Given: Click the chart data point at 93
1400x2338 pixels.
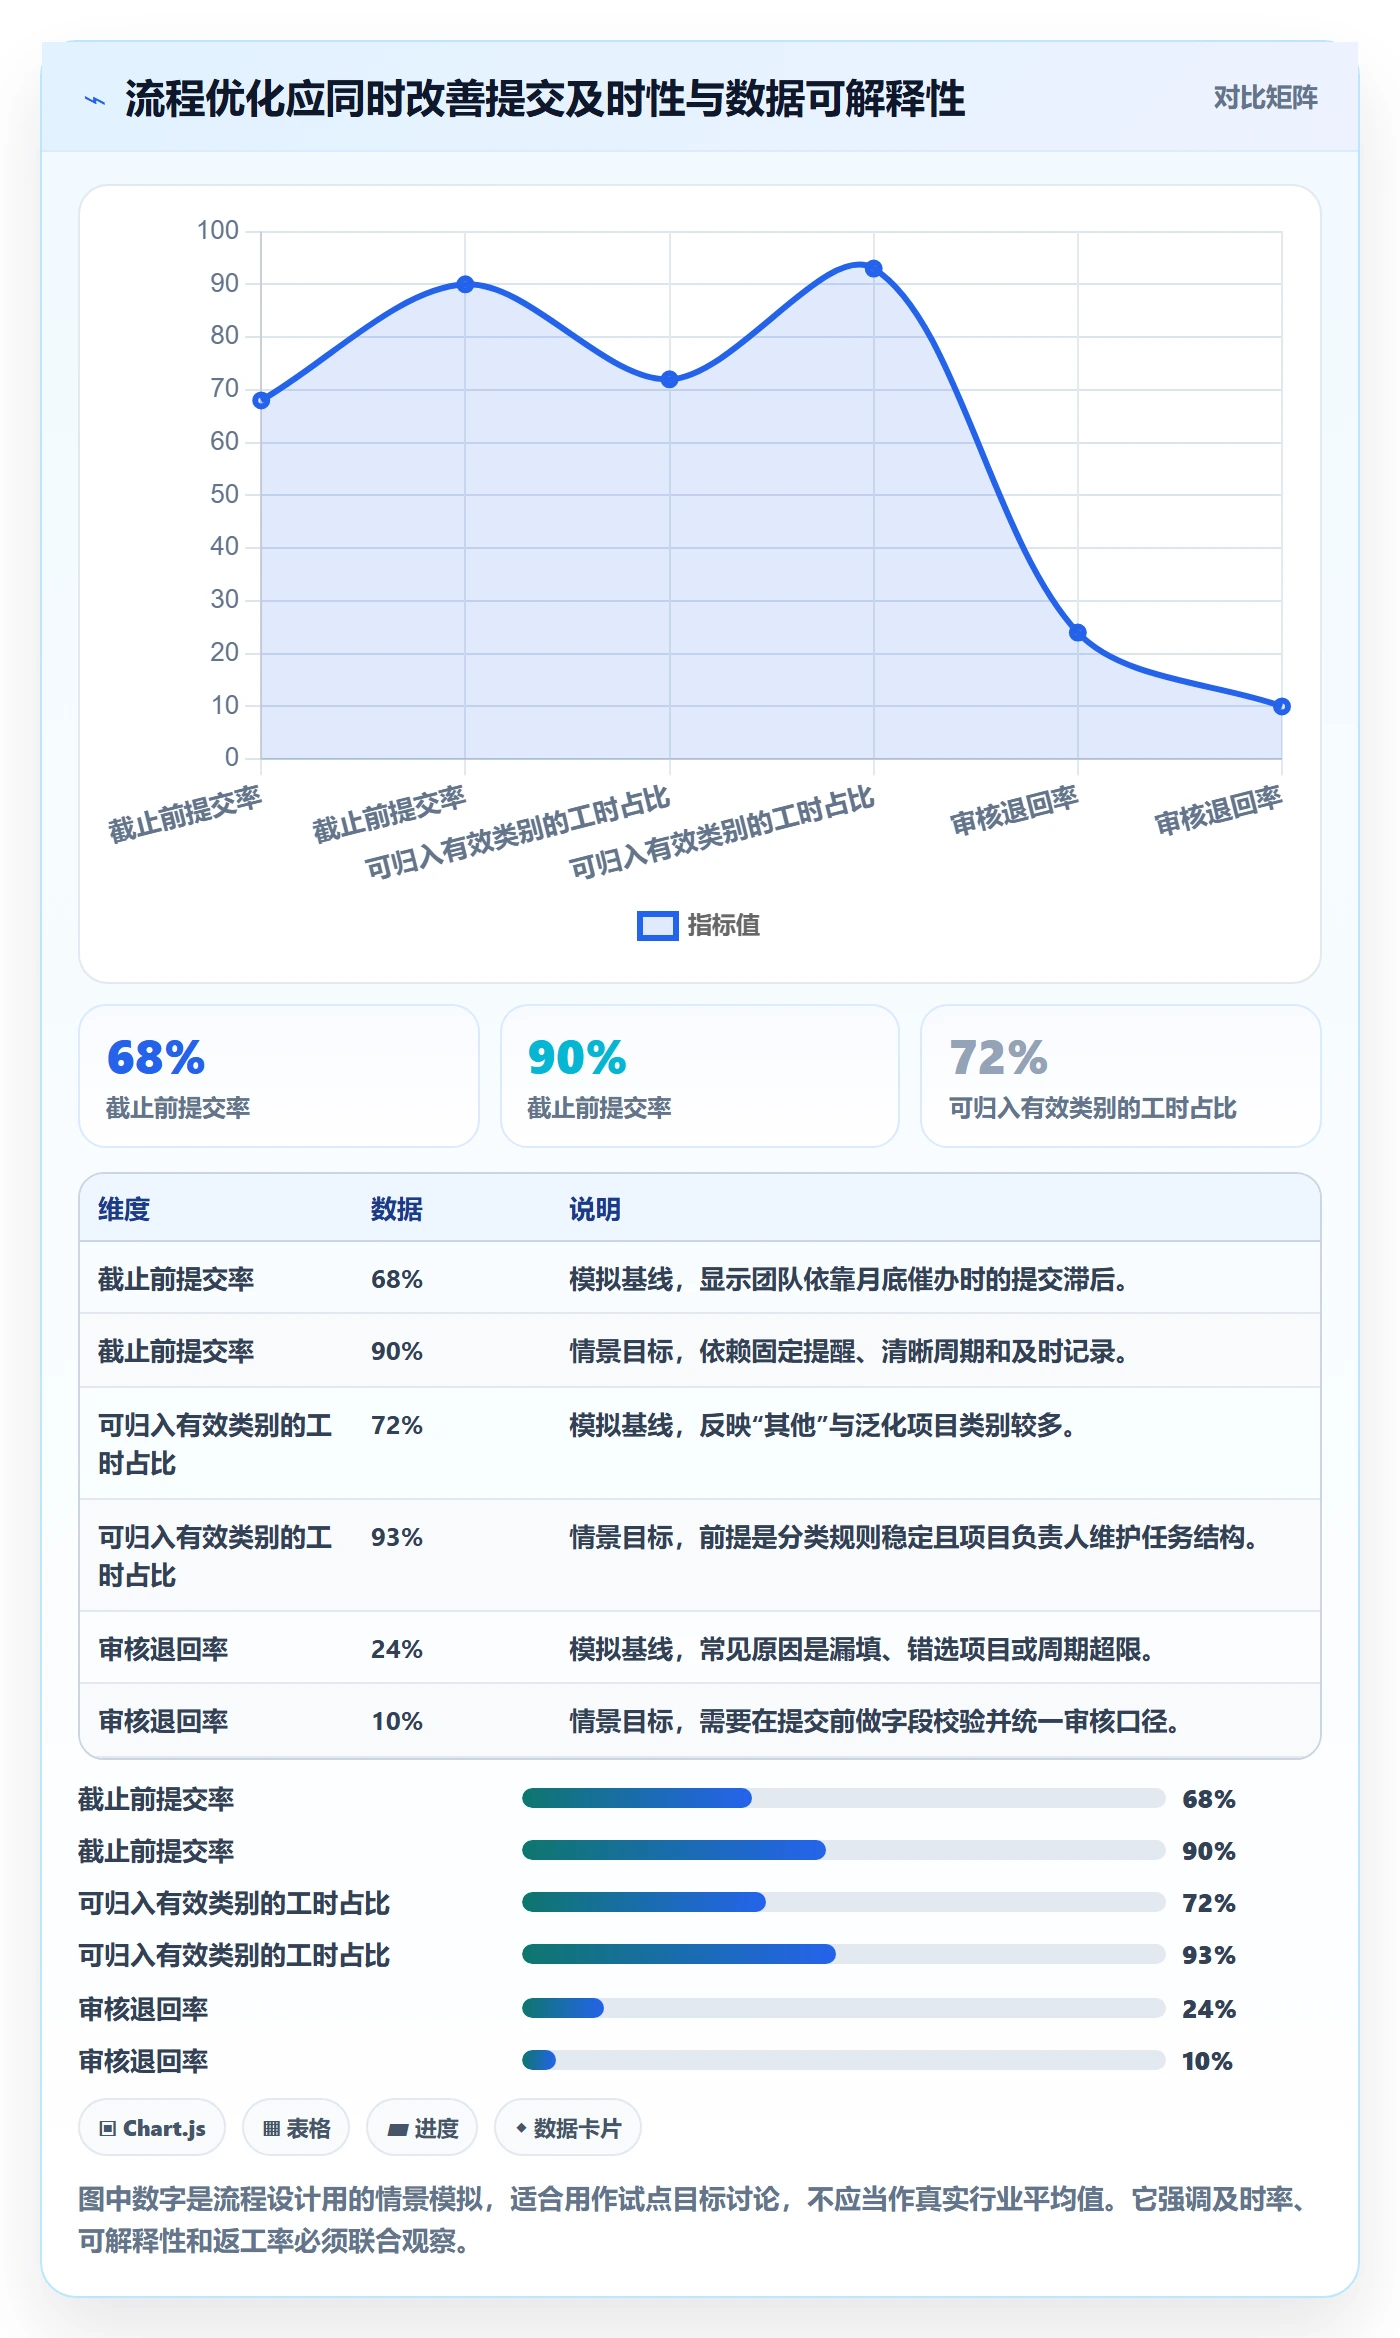Looking at the screenshot, I should click(873, 268).
